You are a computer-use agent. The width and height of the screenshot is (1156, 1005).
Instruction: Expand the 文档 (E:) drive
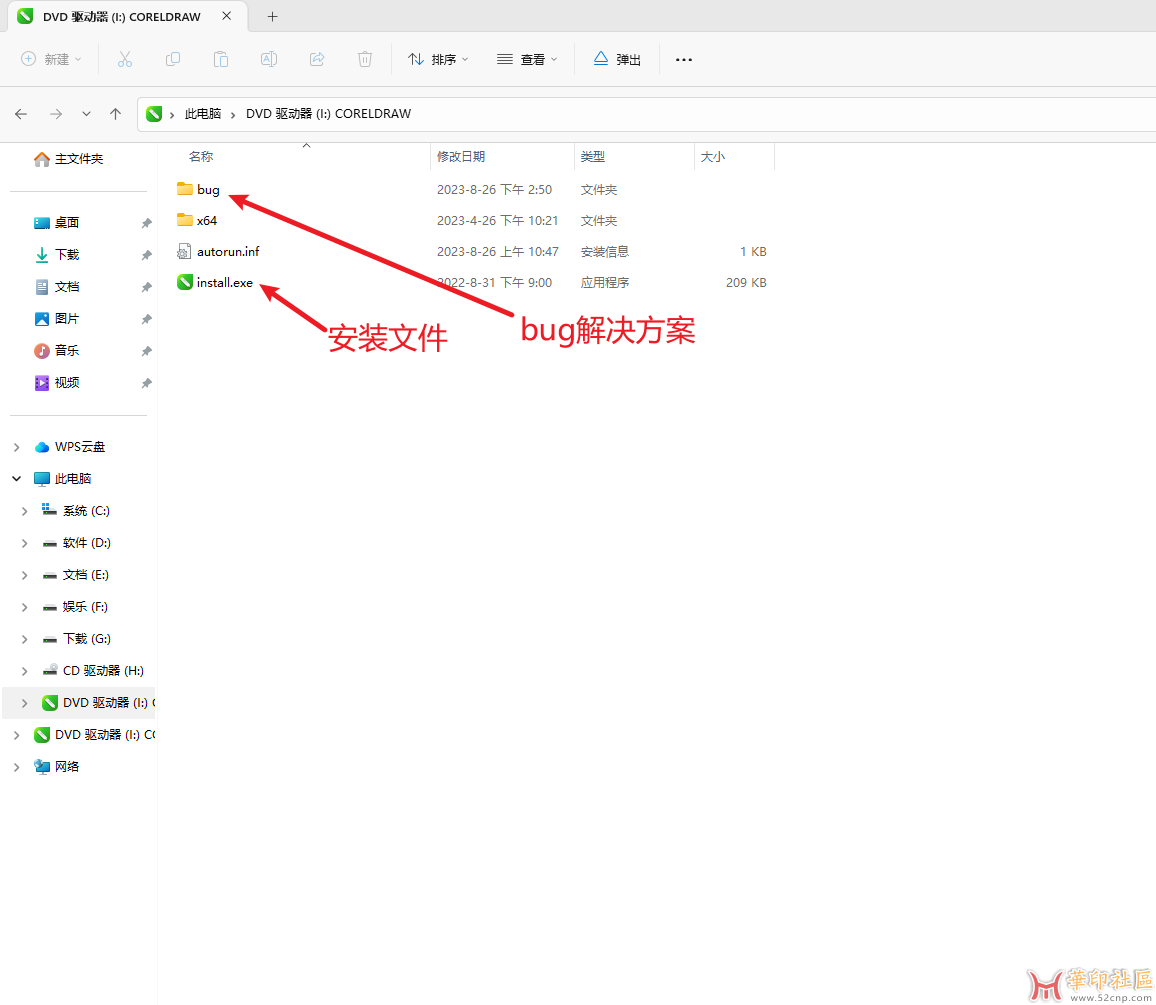pyautogui.click(x=24, y=575)
